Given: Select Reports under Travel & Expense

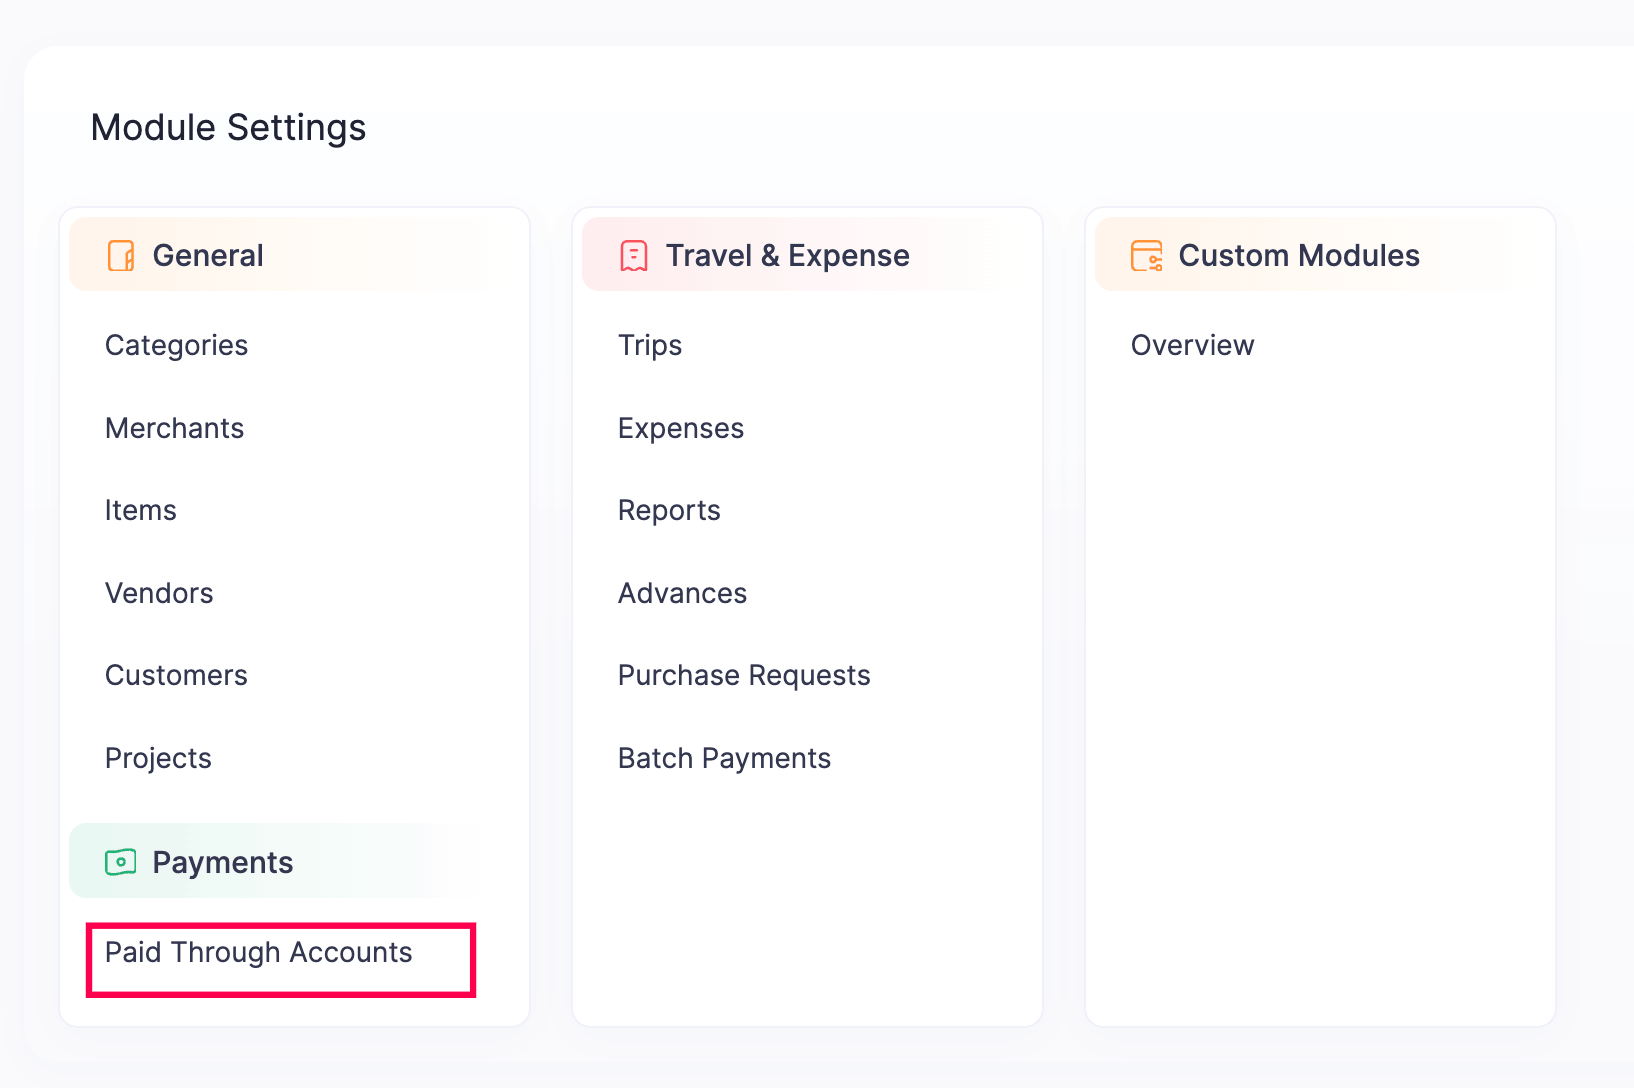Looking at the screenshot, I should tap(669, 510).
